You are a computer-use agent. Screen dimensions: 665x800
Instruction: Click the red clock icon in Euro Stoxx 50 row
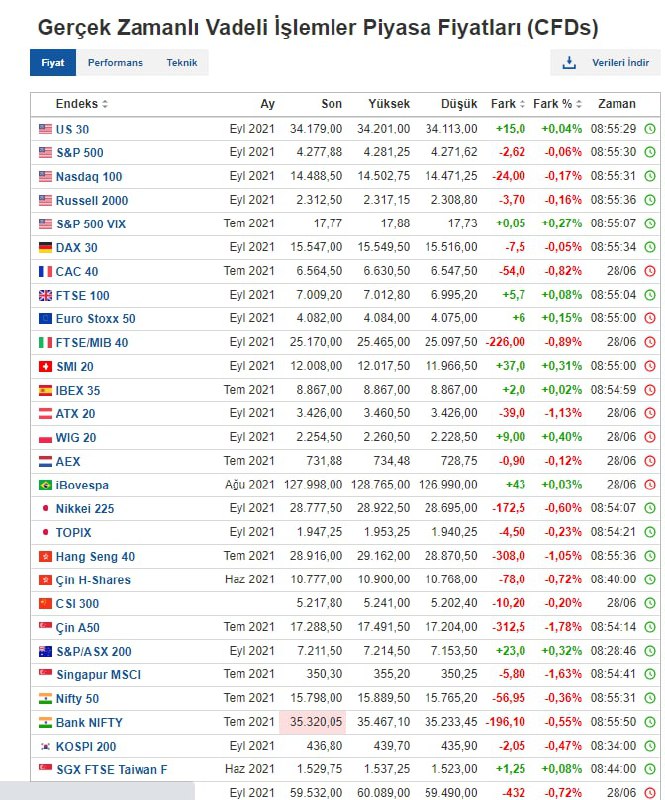[x=650, y=318]
